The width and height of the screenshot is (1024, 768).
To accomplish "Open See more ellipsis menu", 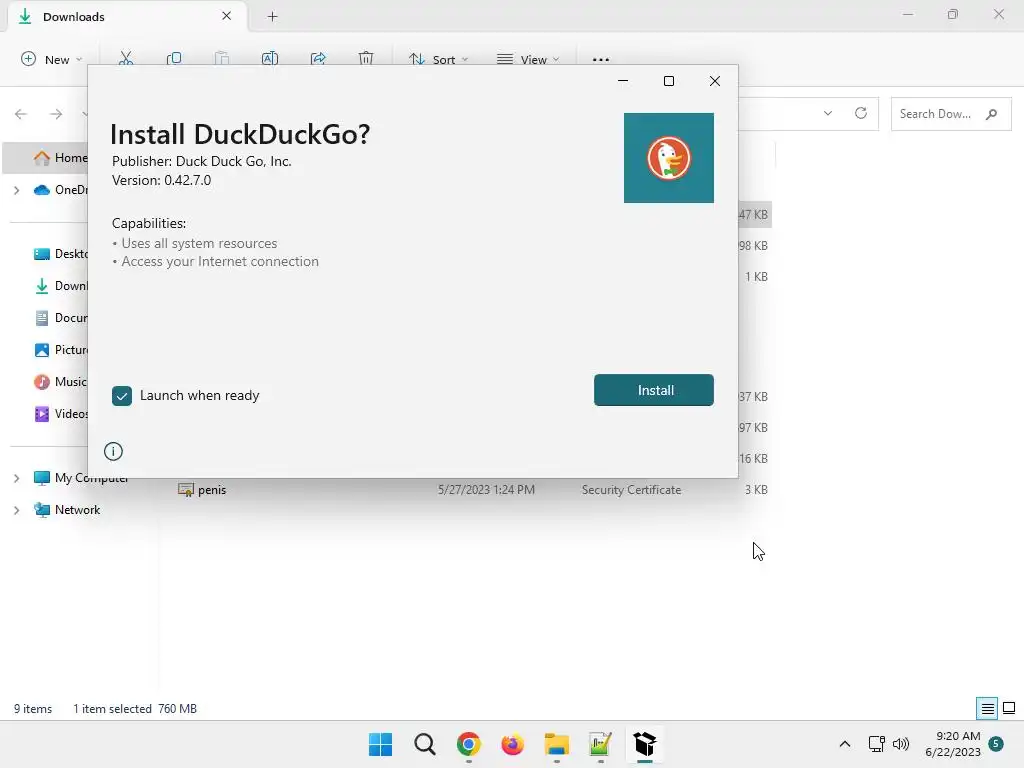I will (x=601, y=59).
